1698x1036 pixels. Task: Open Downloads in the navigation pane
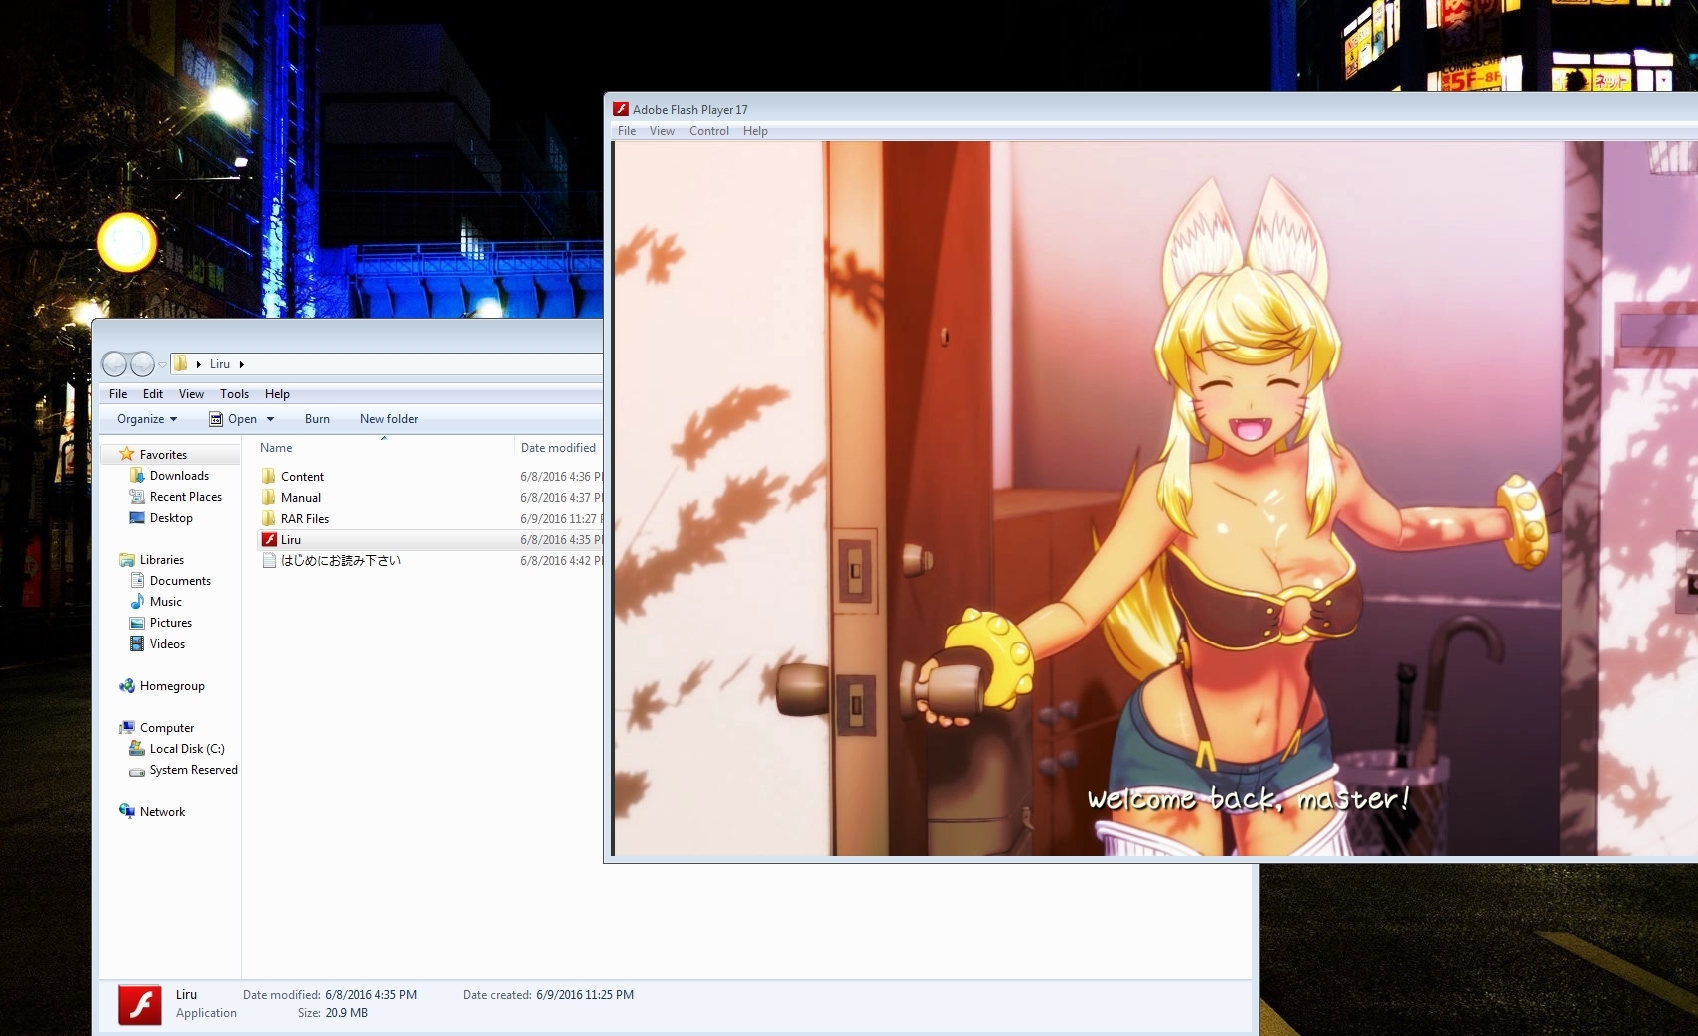[179, 476]
